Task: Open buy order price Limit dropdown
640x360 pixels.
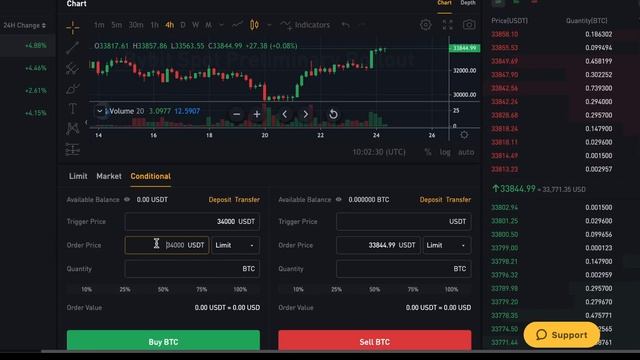Action: coord(236,245)
